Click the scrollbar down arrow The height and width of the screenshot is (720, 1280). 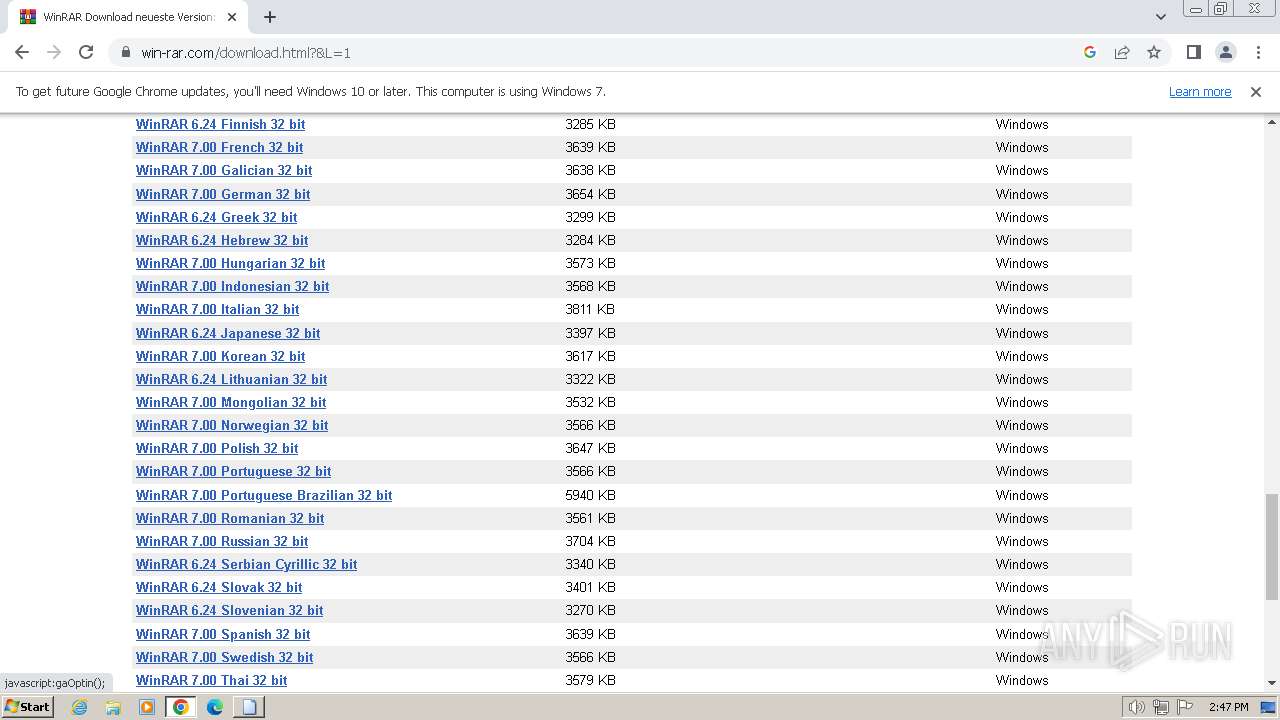[1272, 683]
